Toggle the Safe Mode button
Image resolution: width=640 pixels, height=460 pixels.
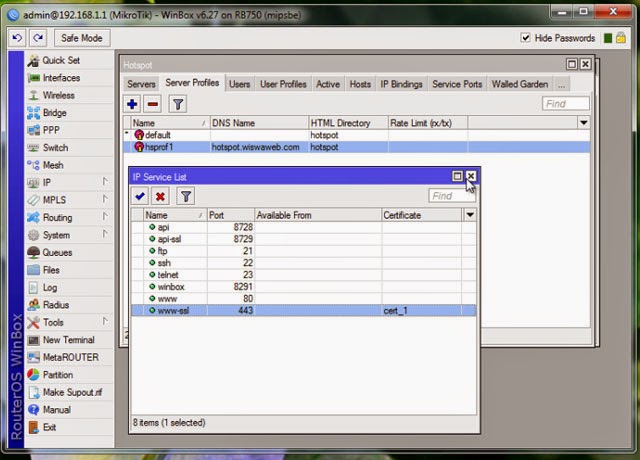(x=82, y=38)
